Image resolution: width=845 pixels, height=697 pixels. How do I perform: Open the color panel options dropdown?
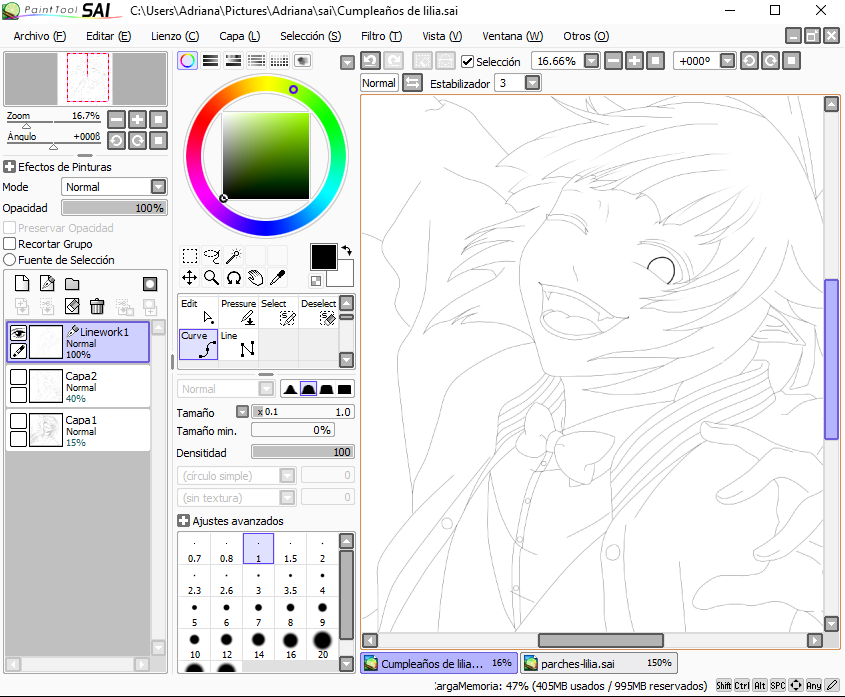(x=347, y=63)
